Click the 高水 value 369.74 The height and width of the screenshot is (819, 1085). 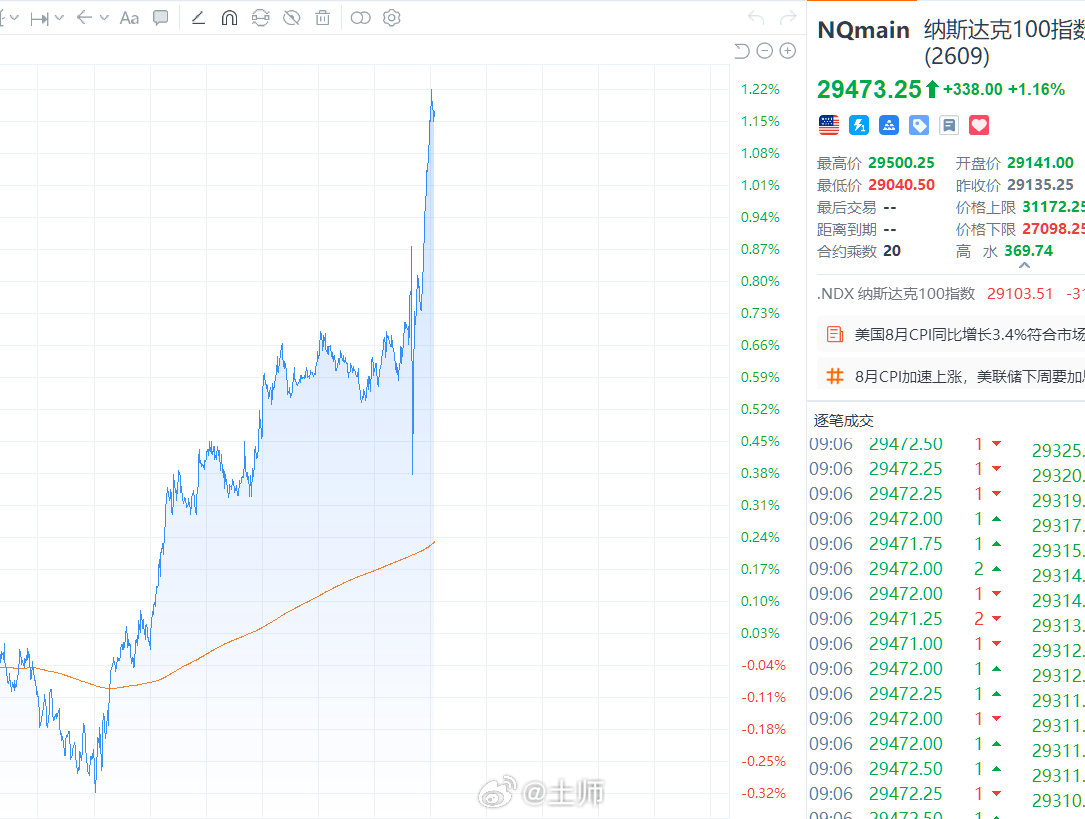[x=1028, y=251]
